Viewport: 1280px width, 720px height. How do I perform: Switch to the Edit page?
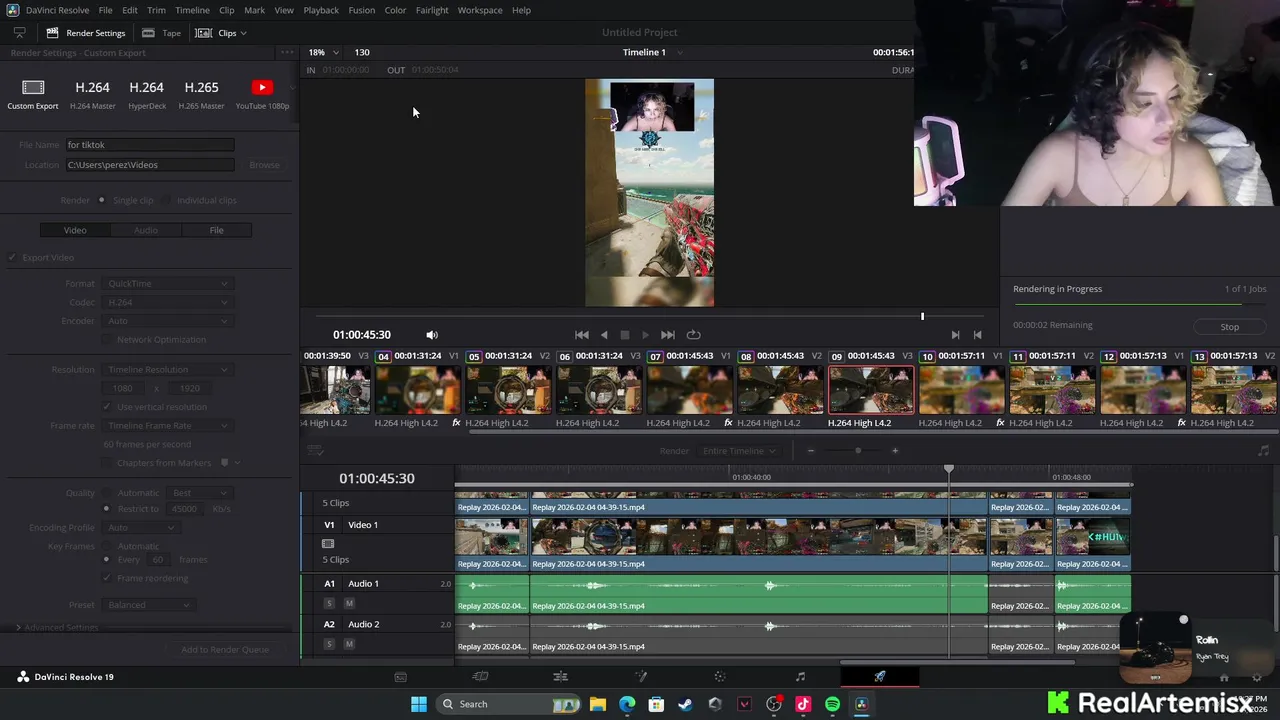coord(560,677)
